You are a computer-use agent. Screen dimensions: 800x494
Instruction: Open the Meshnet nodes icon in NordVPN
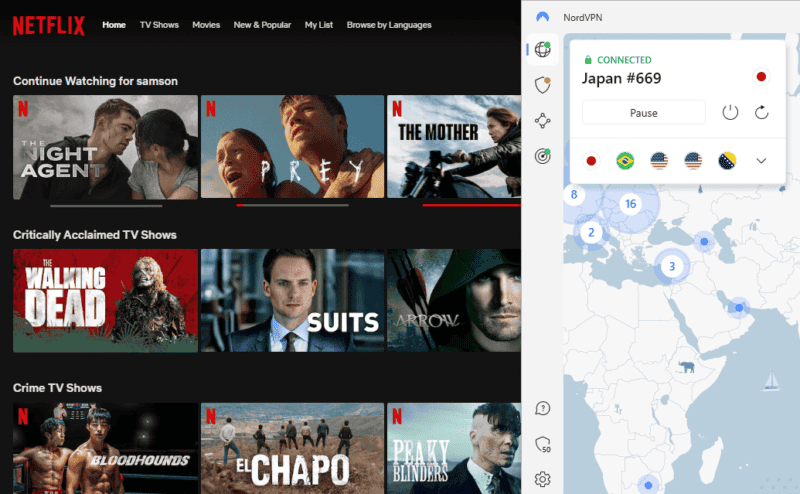click(x=542, y=121)
